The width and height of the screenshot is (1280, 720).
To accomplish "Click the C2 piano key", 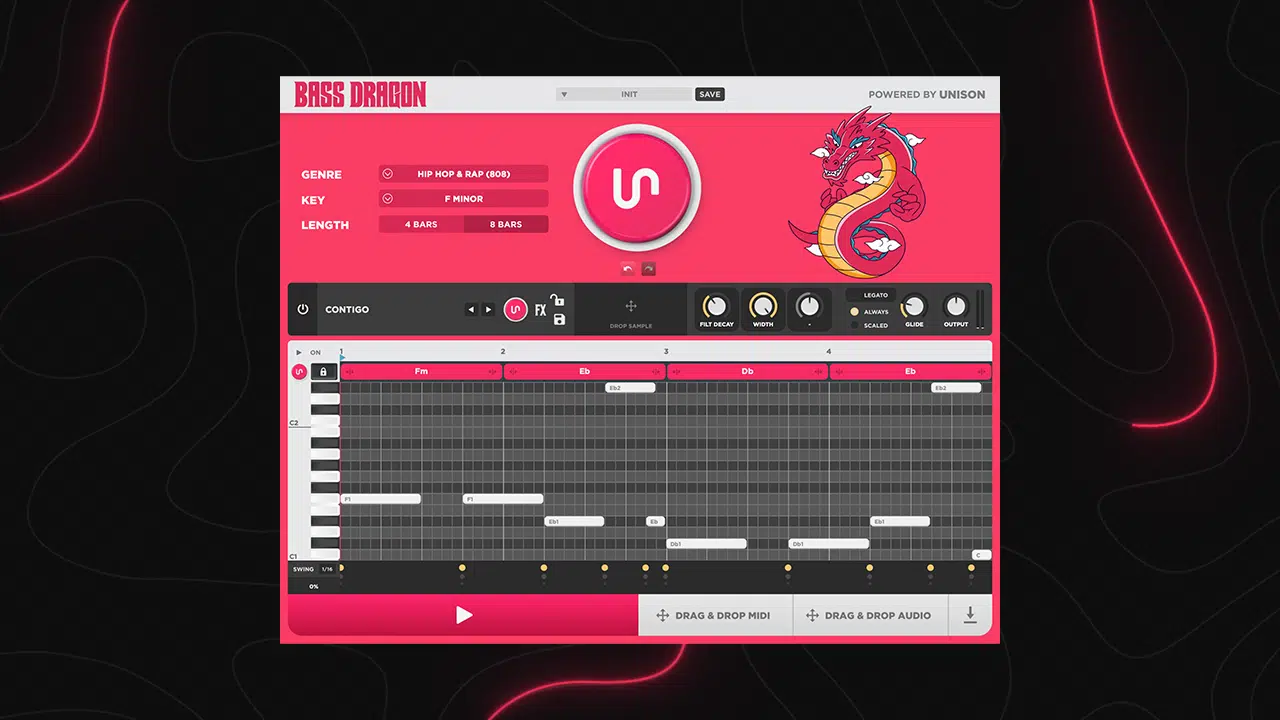I will (325, 421).
